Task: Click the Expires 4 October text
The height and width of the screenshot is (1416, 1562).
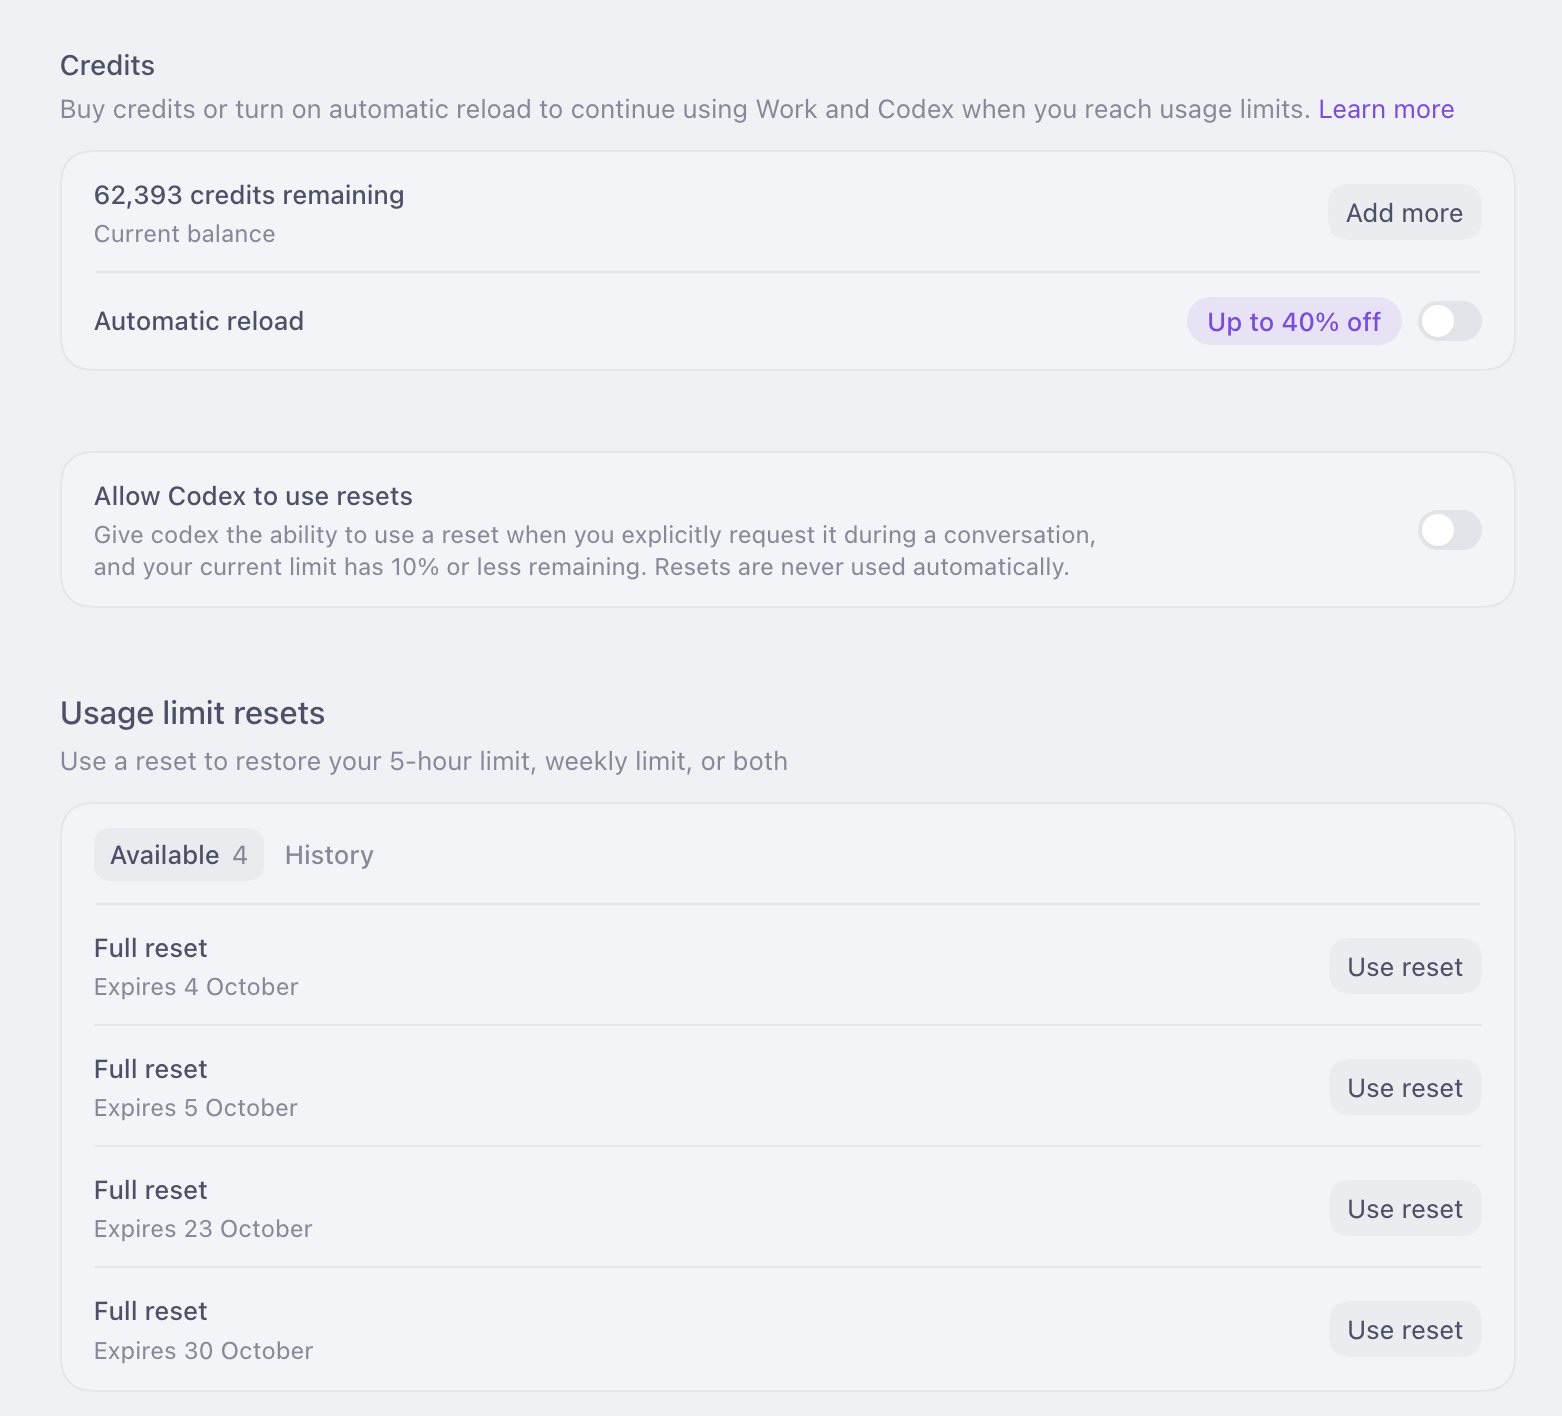Action: click(x=196, y=987)
